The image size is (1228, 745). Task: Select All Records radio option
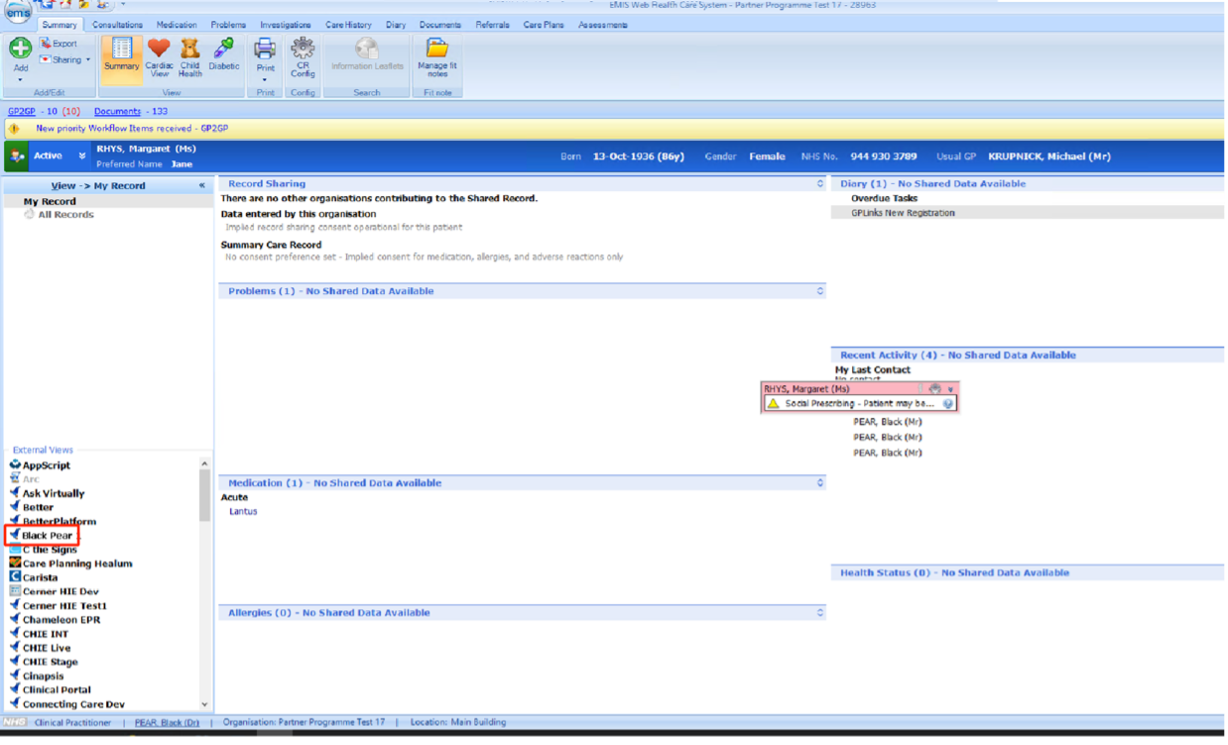coord(30,214)
